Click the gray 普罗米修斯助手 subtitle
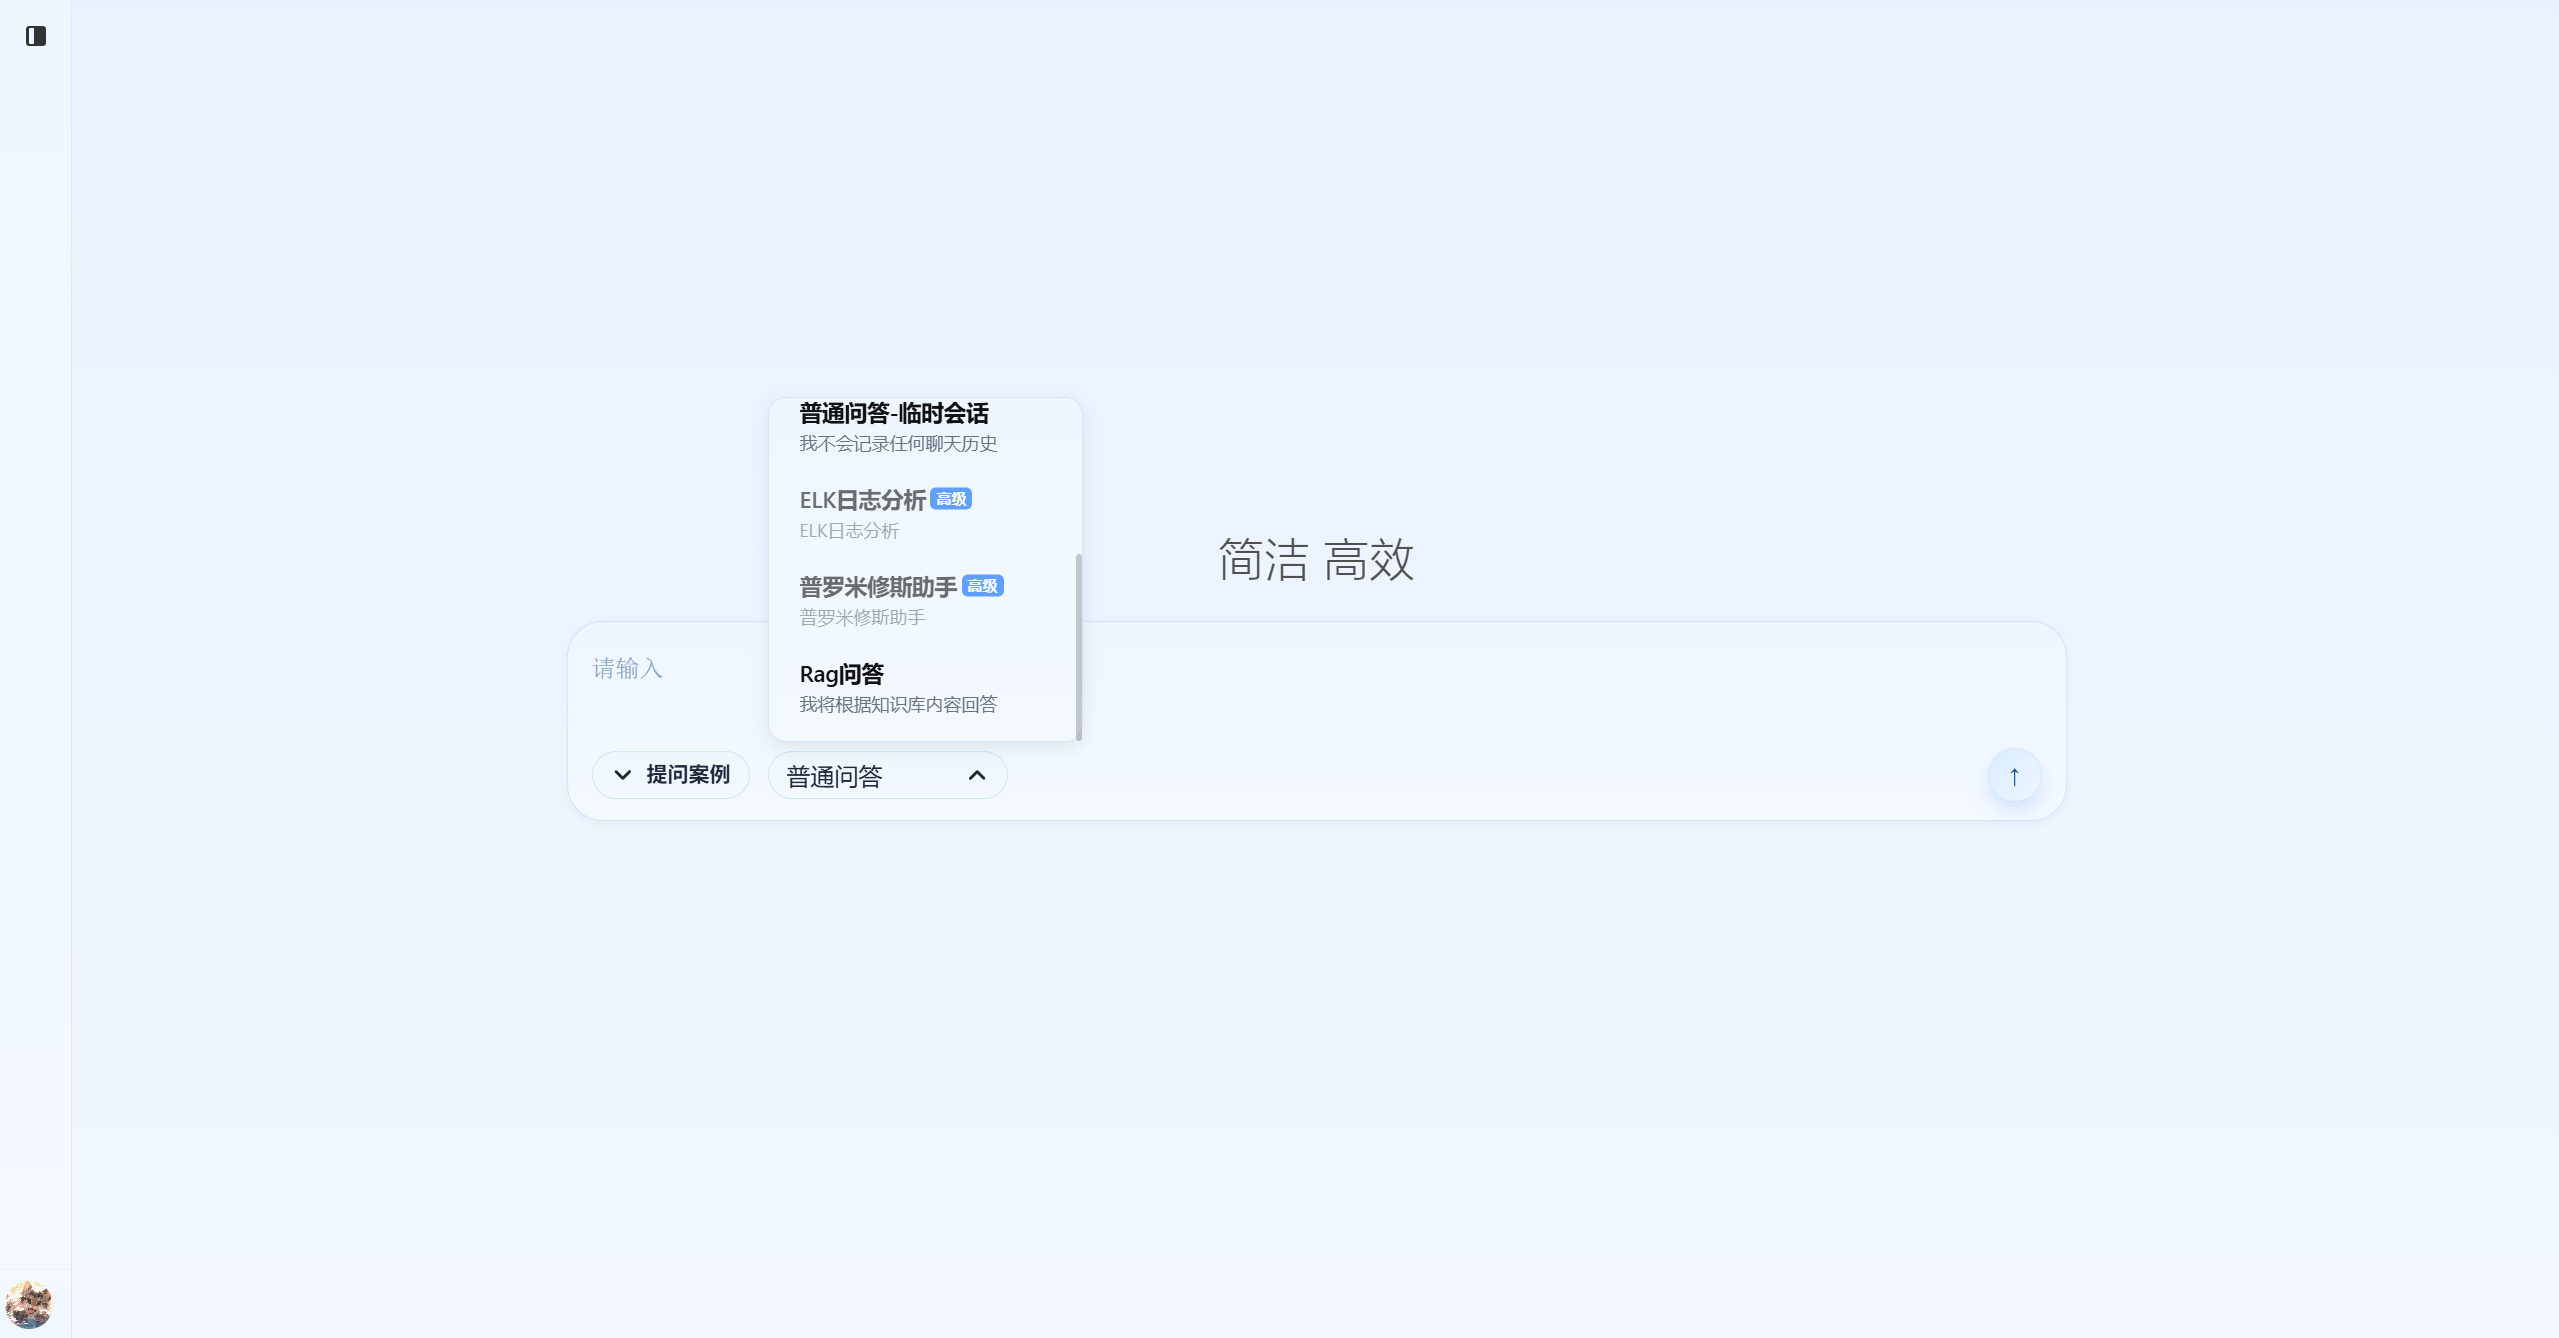The width and height of the screenshot is (2559, 1338). (x=861, y=618)
